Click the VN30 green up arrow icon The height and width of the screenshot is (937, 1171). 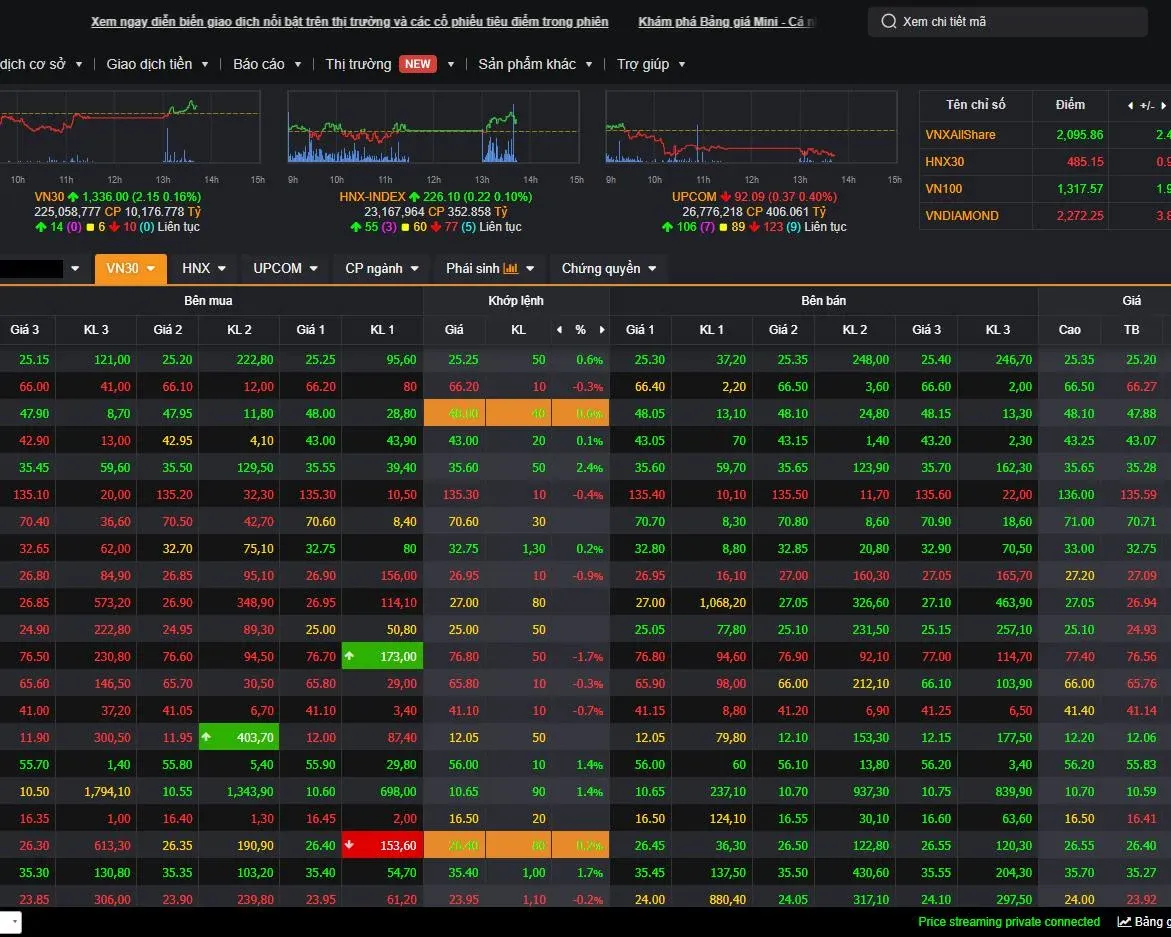[73, 197]
